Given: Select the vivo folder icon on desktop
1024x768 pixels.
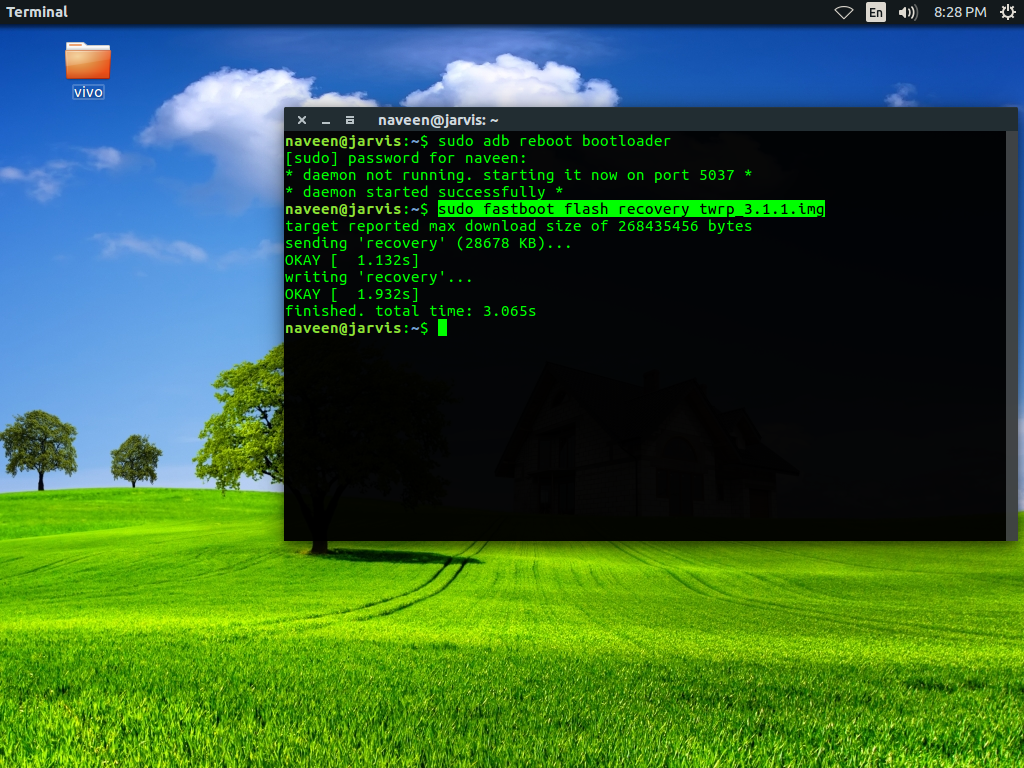Looking at the screenshot, I should point(88,61).
